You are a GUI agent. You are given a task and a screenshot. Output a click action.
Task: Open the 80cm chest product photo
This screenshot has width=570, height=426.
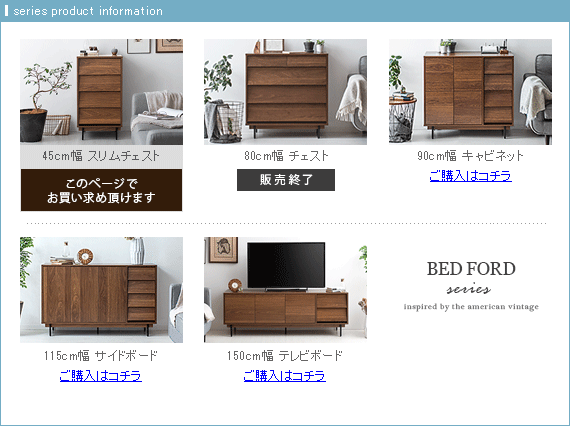(x=285, y=92)
